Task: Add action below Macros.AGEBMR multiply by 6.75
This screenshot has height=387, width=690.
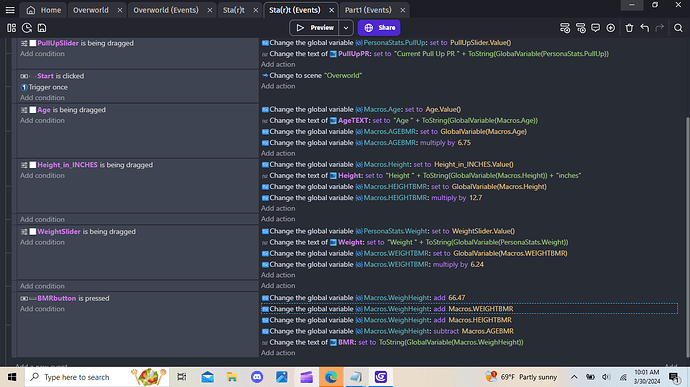Action: tap(278, 153)
